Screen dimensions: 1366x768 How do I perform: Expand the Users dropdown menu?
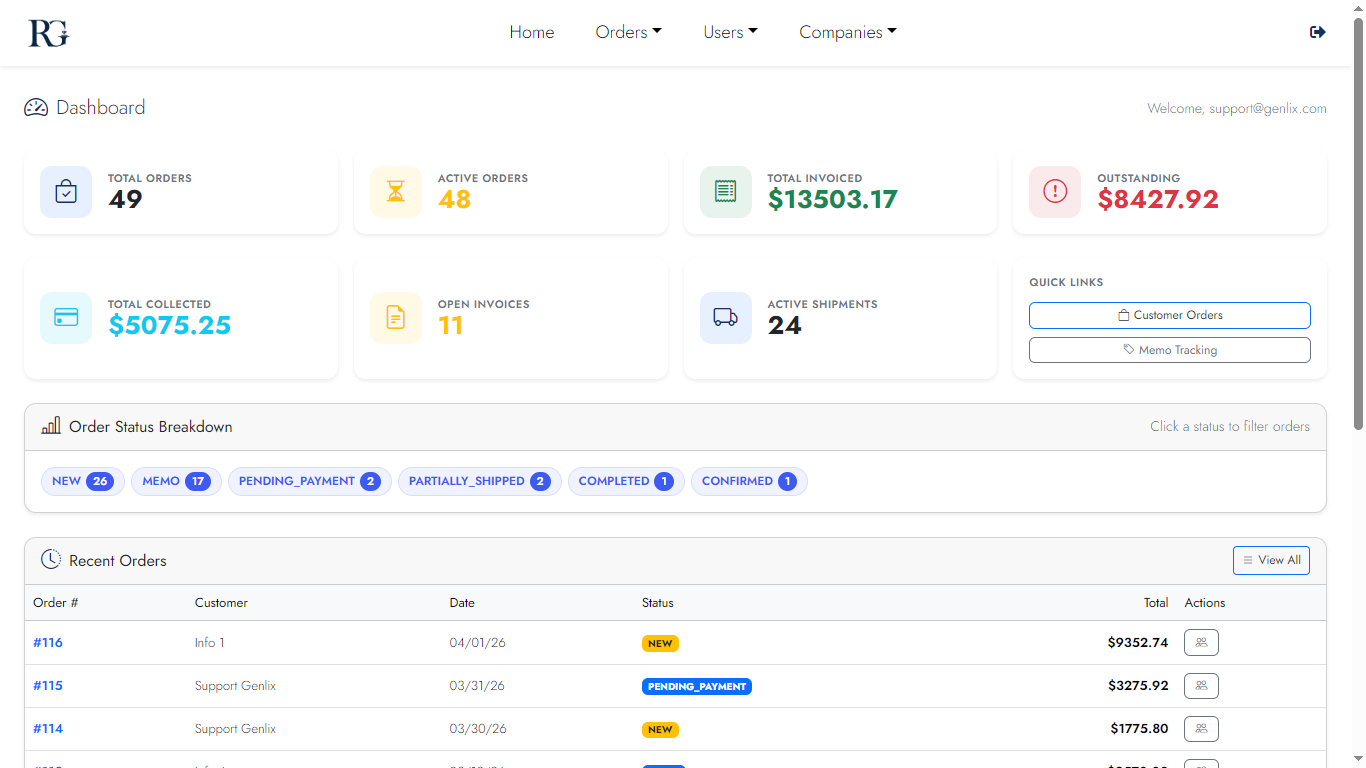730,32
